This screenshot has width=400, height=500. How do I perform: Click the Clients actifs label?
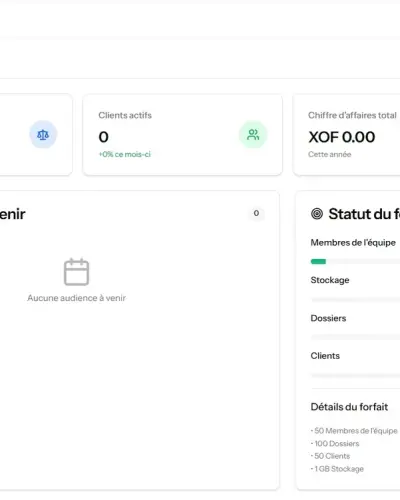coord(125,115)
